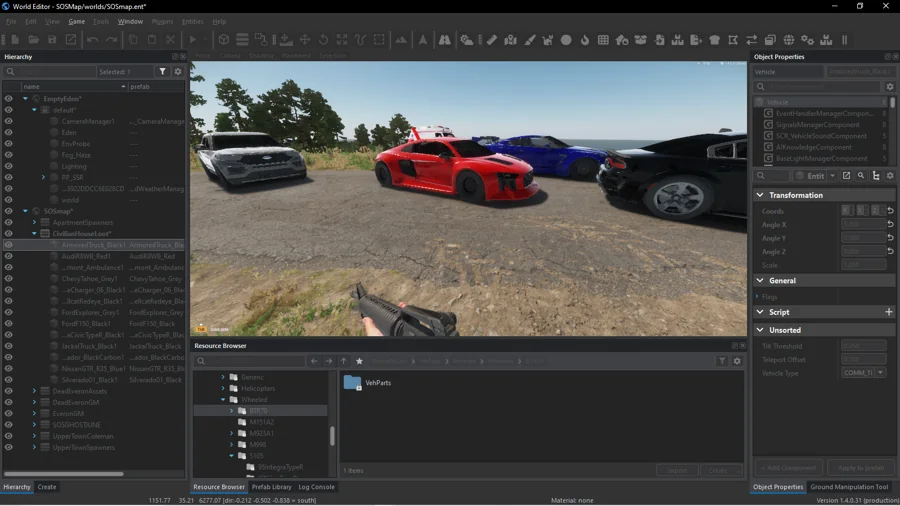The image size is (900, 506).
Task: Toggle visibility eye for AudiR8W8_Red1
Action: pos(9,256)
